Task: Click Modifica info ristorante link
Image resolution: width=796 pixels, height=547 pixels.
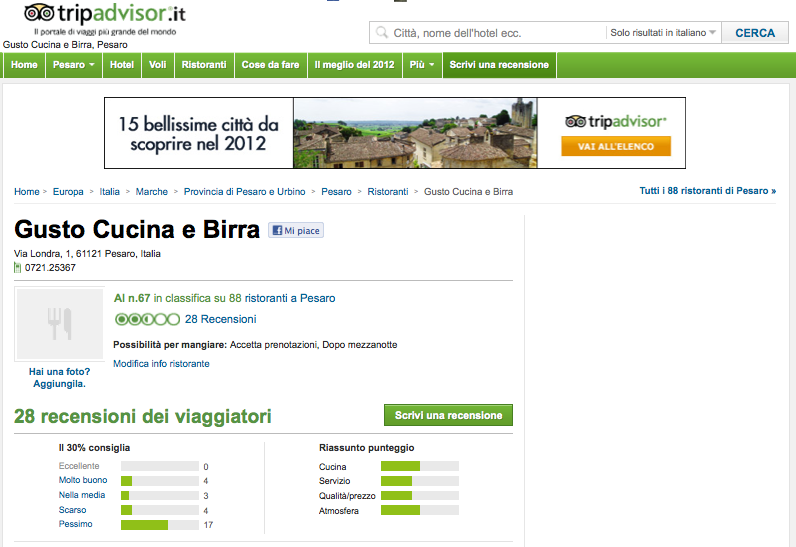Action: (161, 364)
